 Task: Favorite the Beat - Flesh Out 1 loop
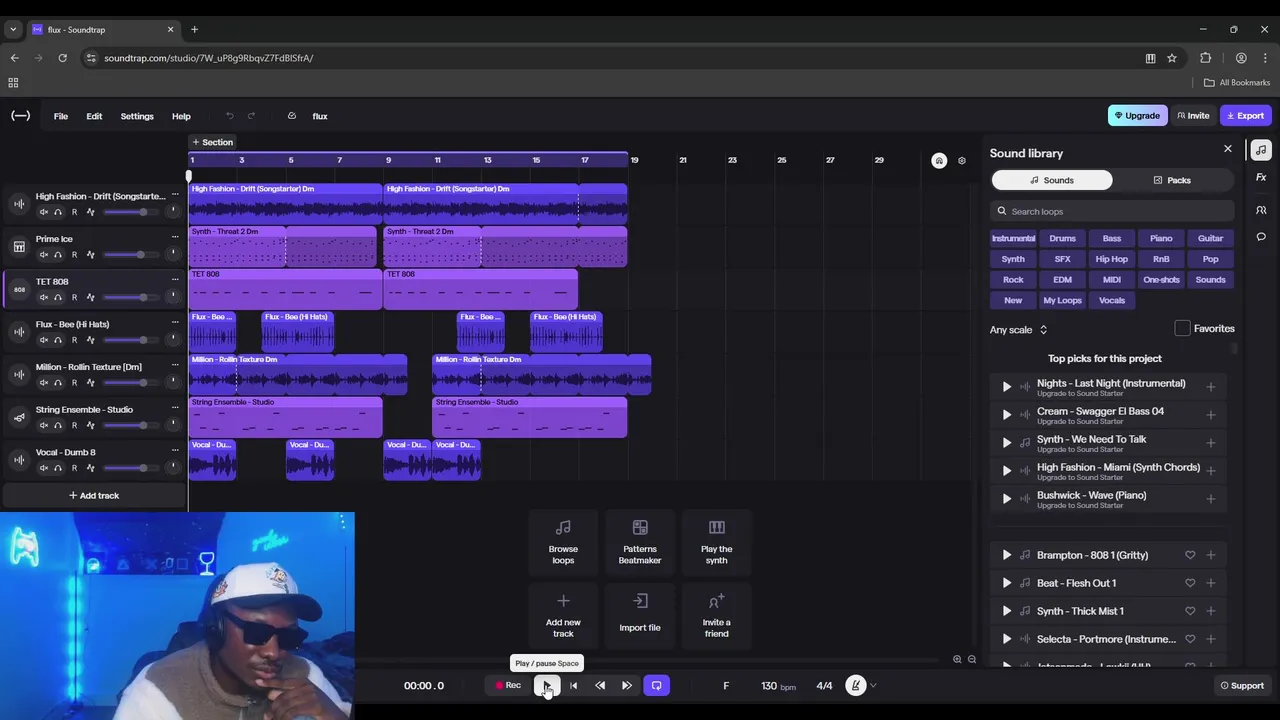tap(1190, 583)
